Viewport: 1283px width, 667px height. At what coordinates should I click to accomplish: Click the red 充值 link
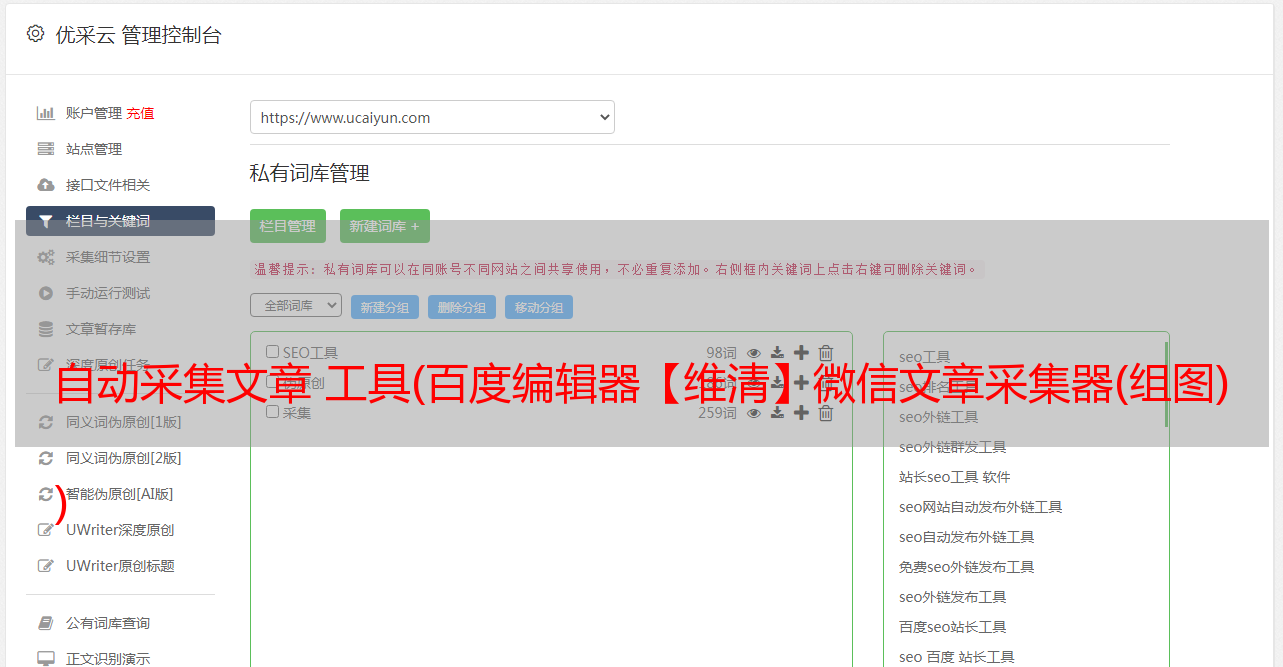[x=140, y=113]
